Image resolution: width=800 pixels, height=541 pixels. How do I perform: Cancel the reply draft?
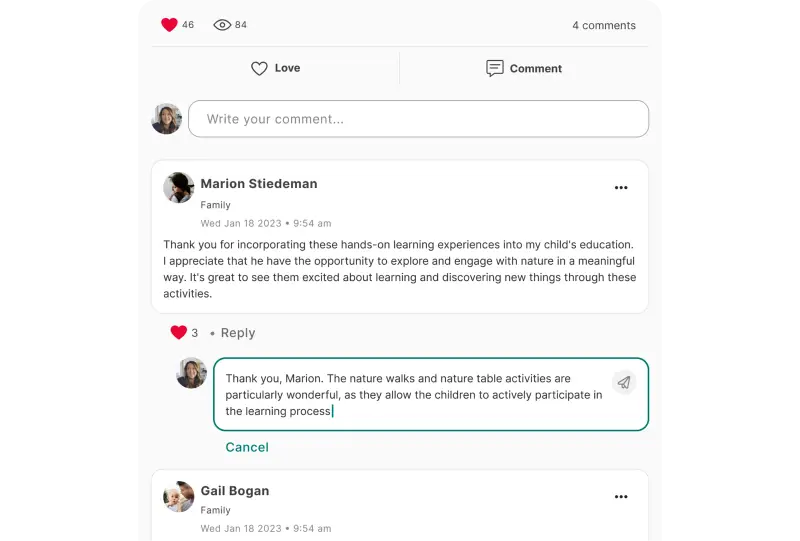[x=247, y=447]
